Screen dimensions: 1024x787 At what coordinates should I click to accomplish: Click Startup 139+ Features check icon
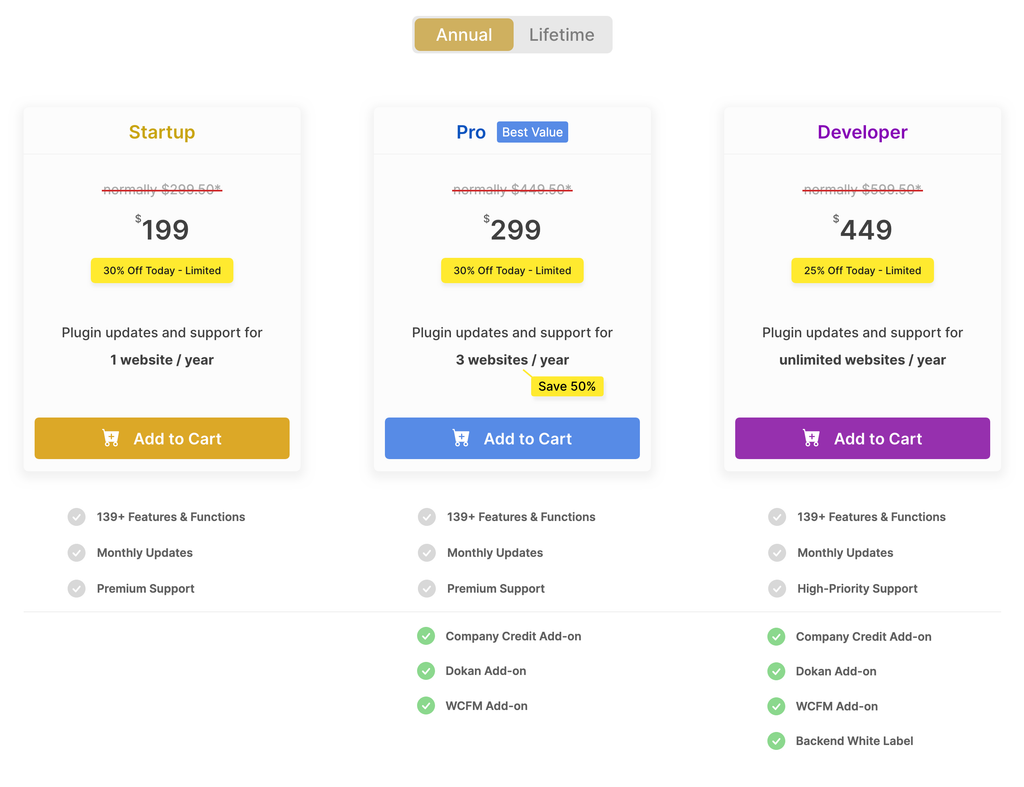coord(76,517)
